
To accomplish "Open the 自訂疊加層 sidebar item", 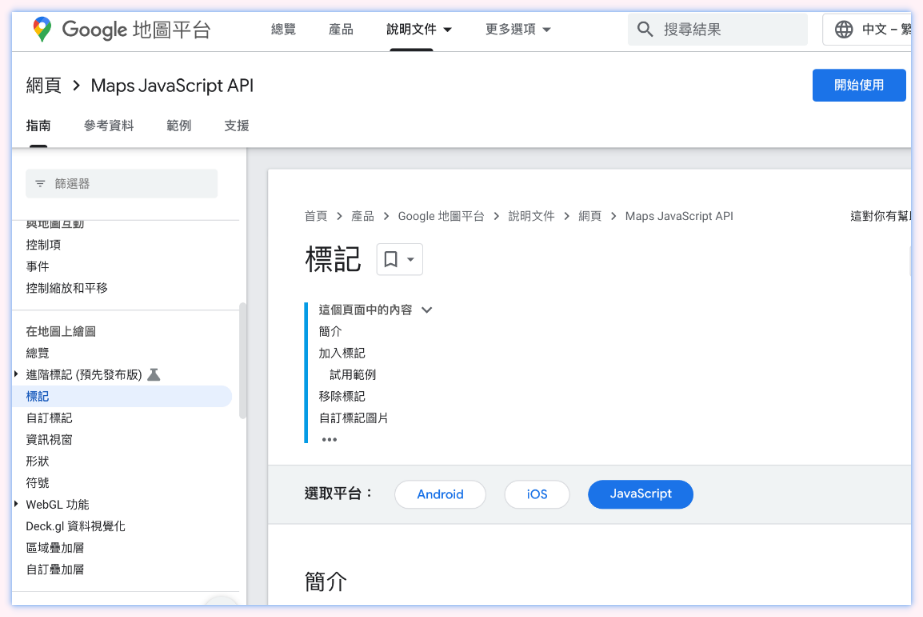I will [x=55, y=570].
